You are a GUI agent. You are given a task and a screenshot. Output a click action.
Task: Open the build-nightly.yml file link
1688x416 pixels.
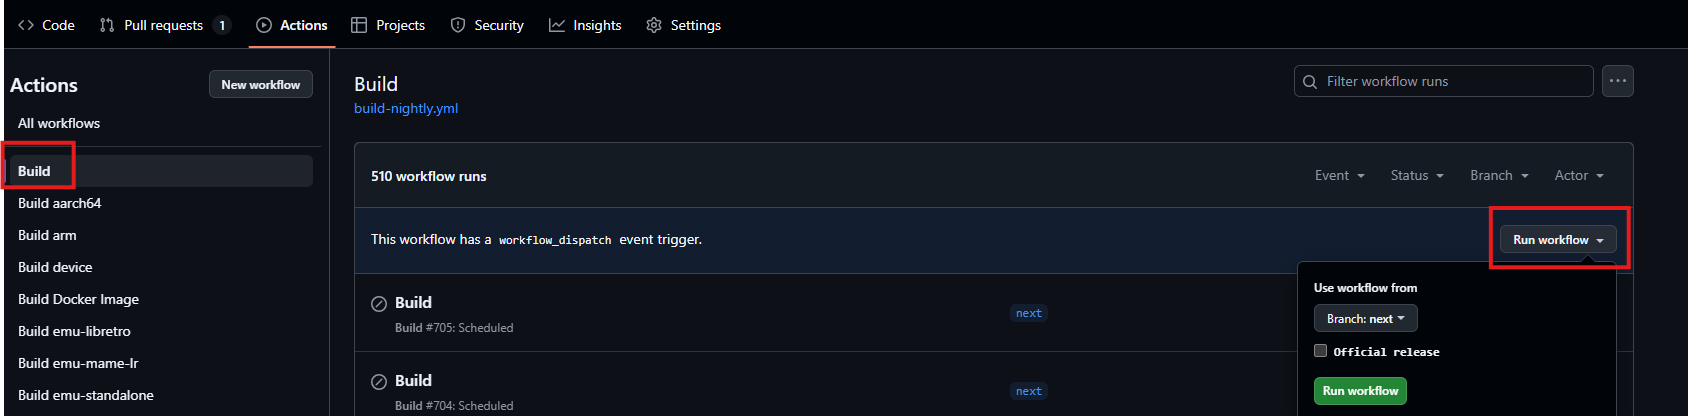pyautogui.click(x=406, y=108)
